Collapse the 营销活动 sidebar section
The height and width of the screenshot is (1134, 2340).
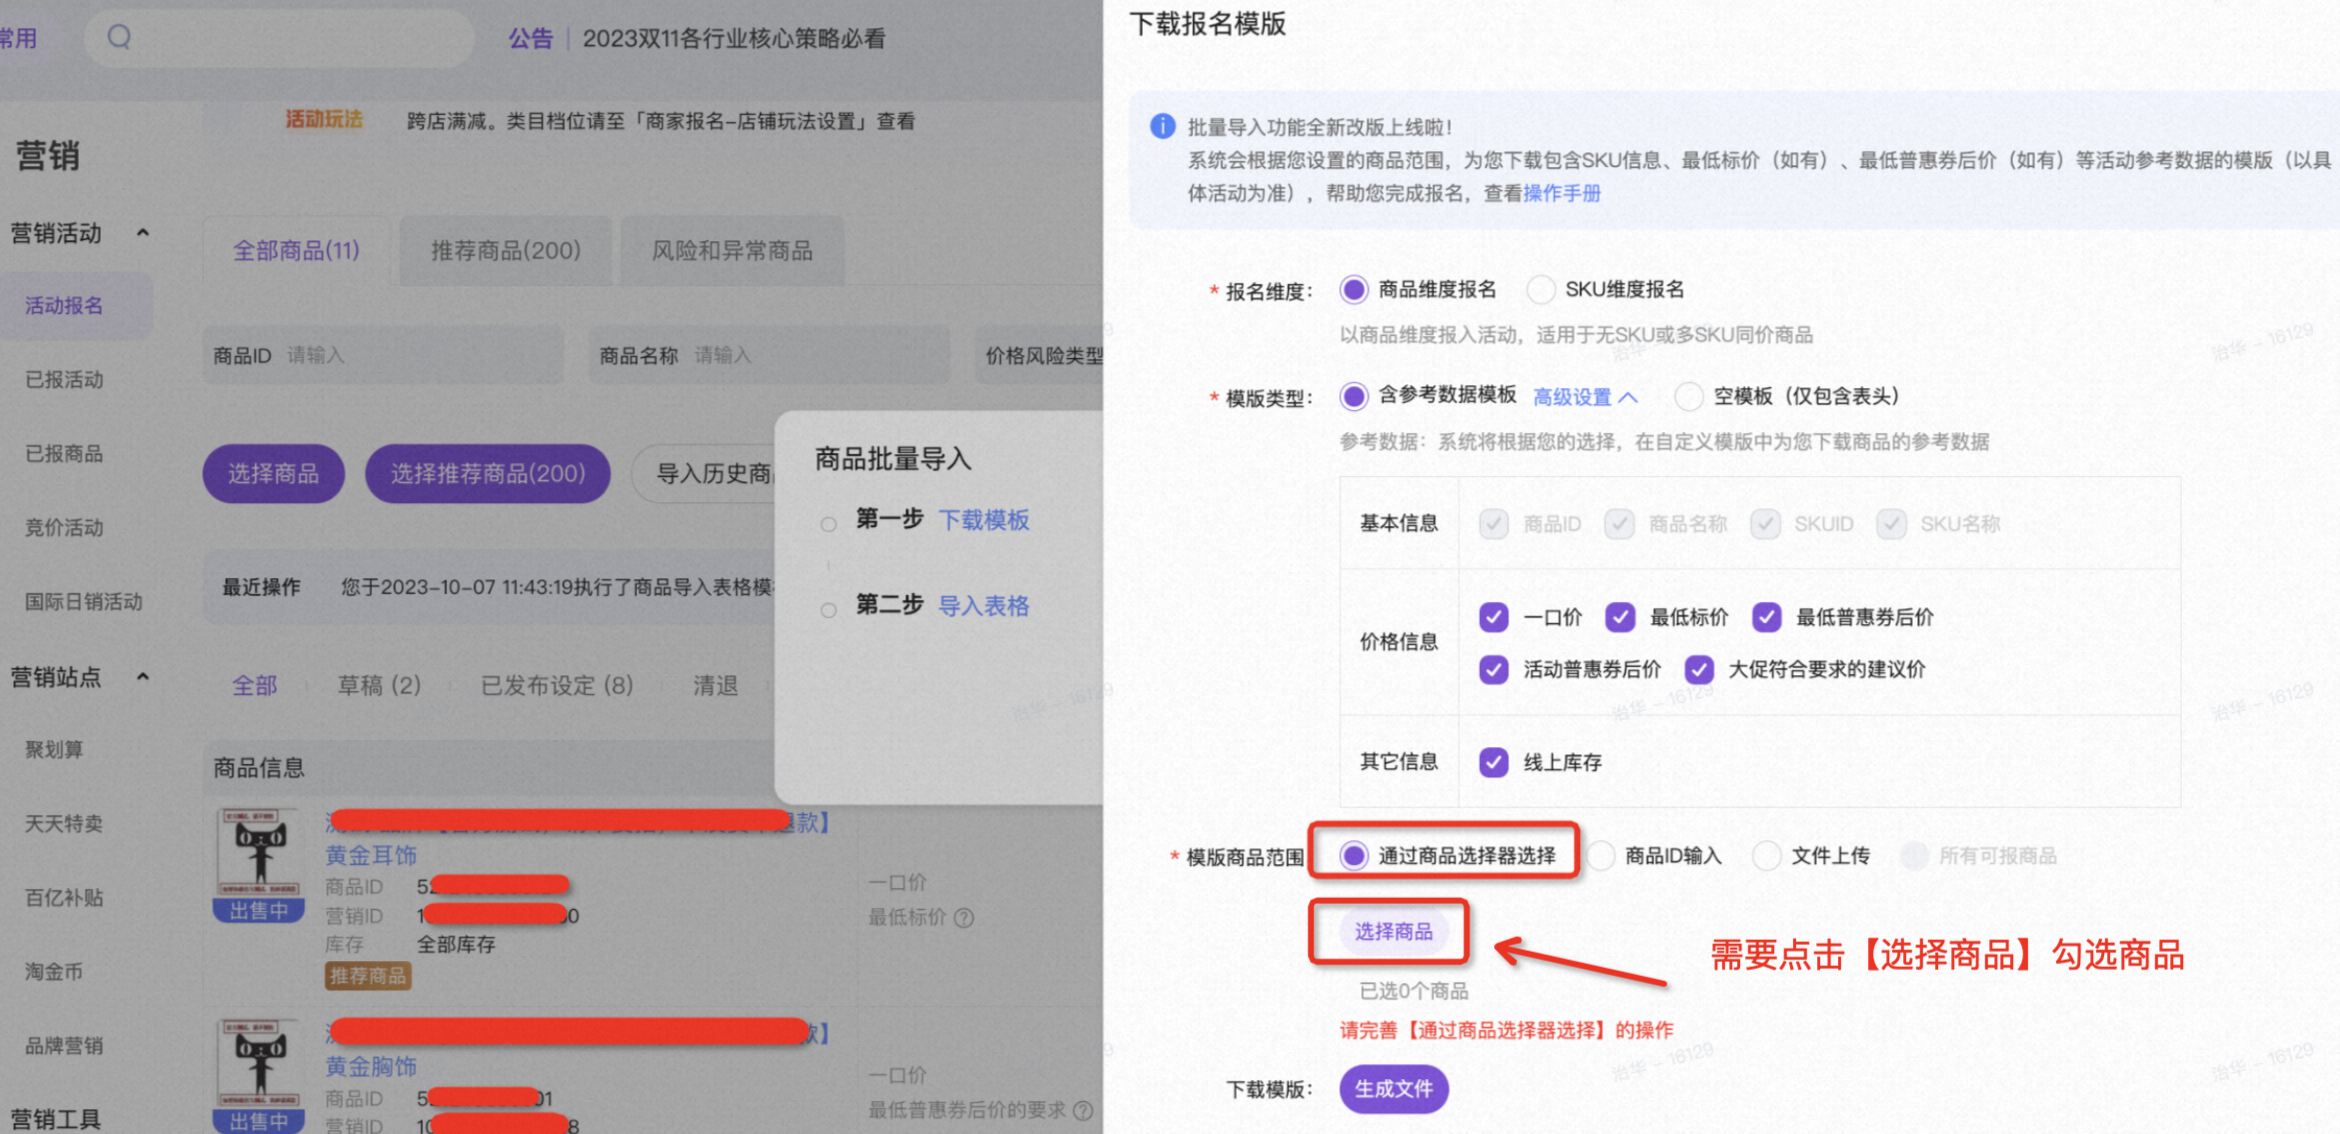click(x=143, y=233)
